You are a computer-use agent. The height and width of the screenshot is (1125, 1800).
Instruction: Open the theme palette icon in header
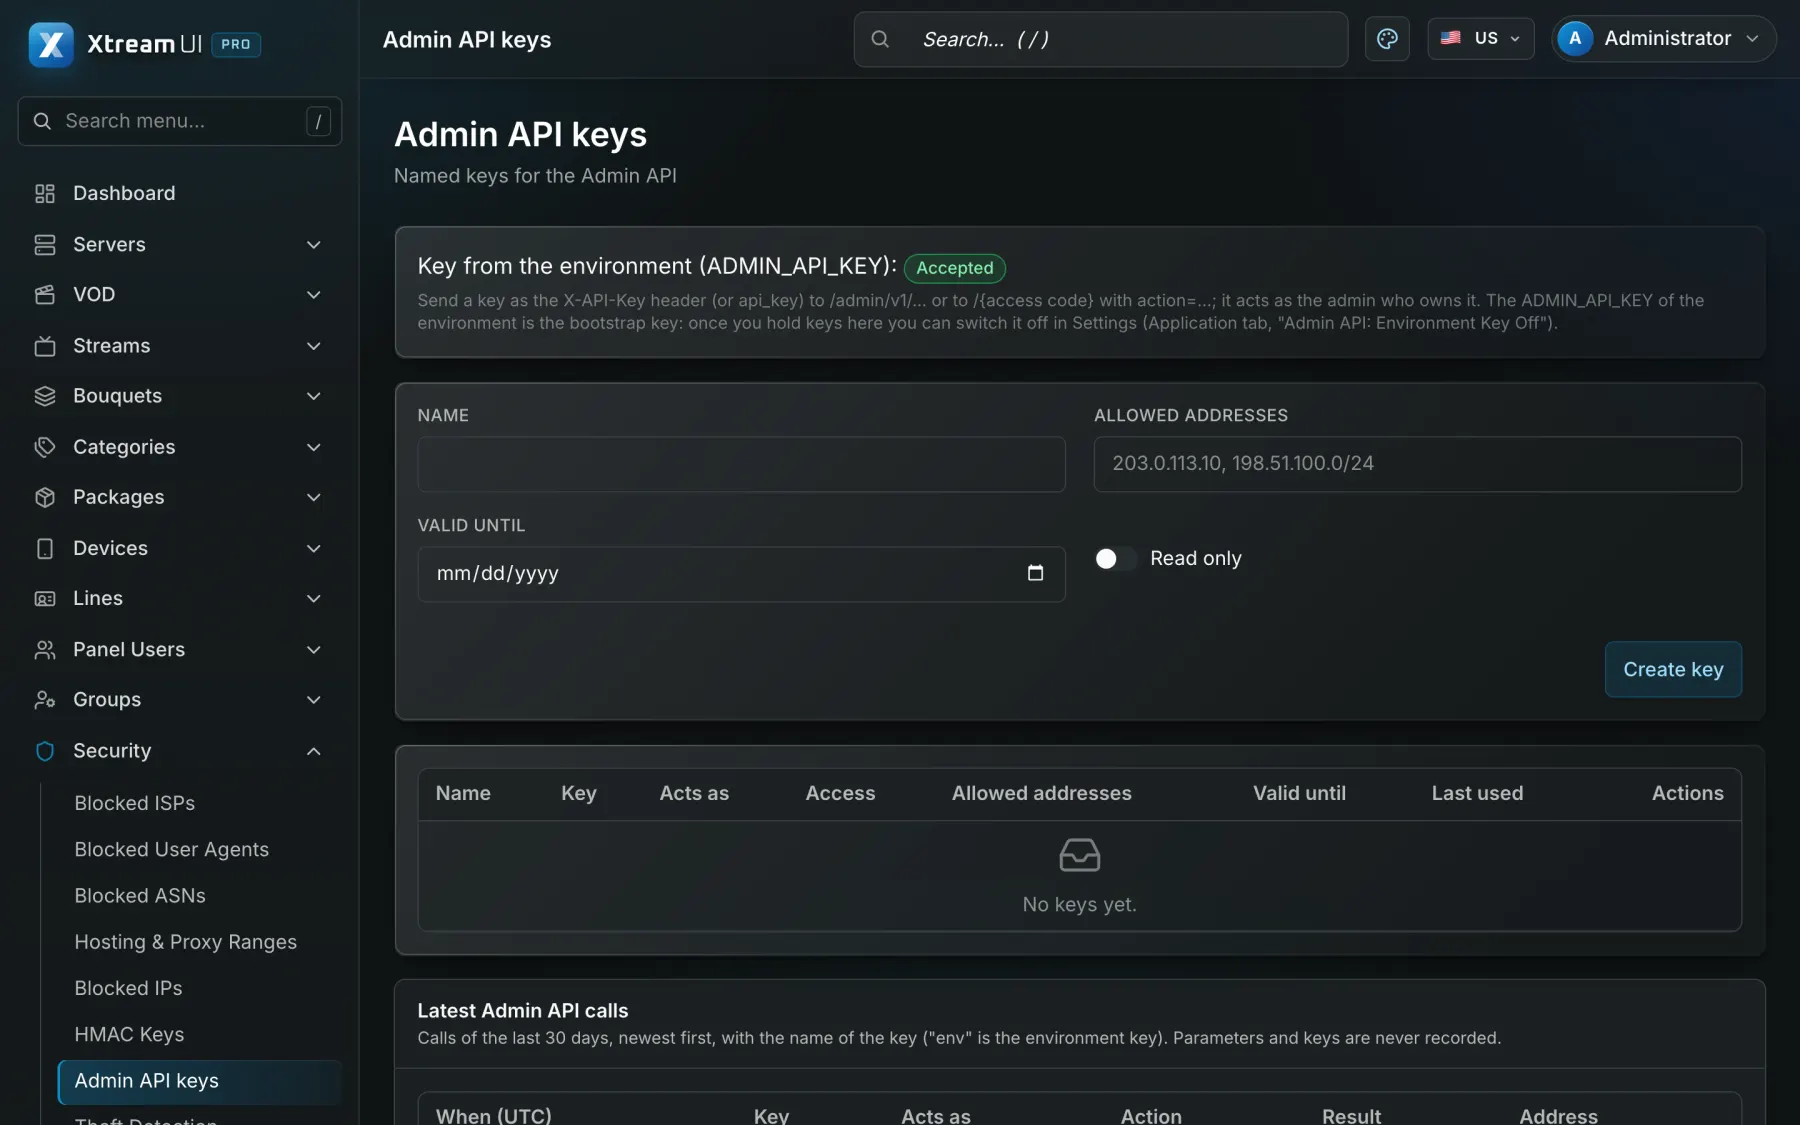coord(1387,39)
